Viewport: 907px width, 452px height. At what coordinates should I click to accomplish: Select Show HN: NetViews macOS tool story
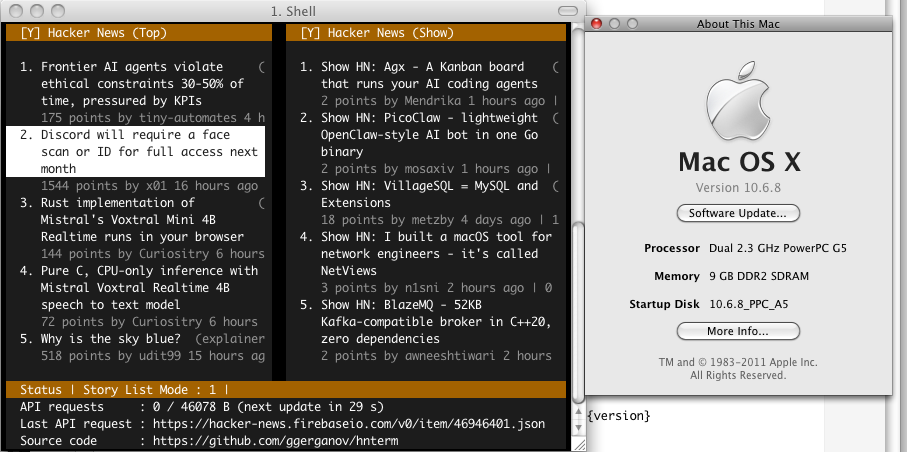pos(426,253)
